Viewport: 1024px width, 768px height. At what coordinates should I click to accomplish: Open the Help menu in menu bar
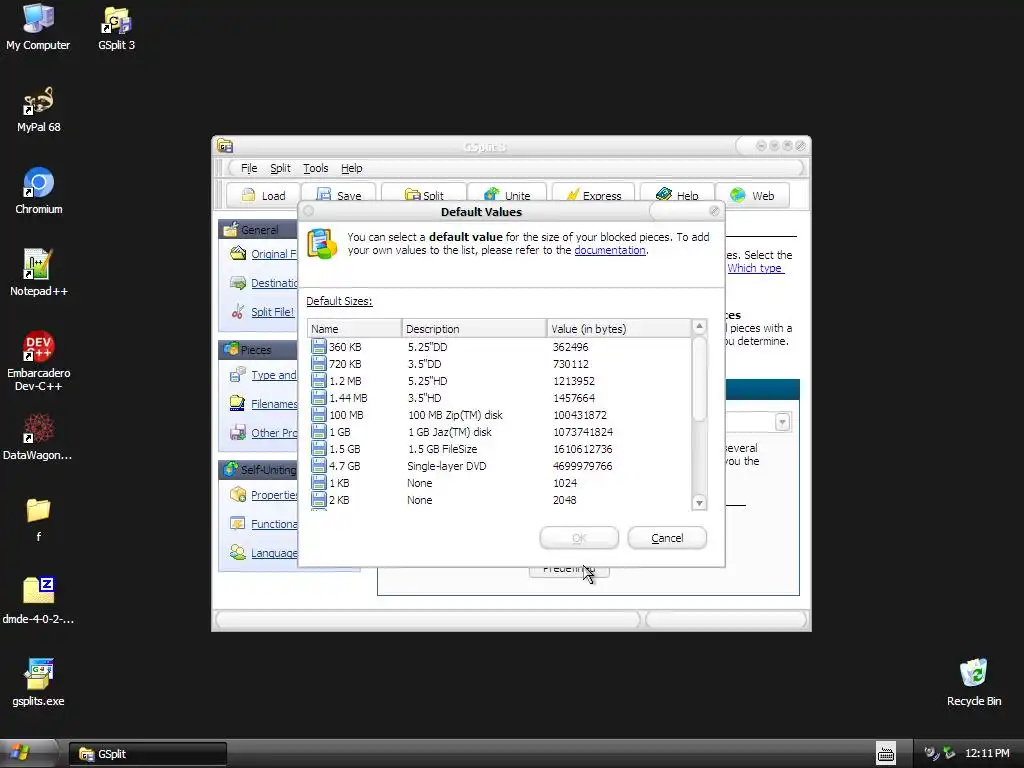pyautogui.click(x=351, y=168)
